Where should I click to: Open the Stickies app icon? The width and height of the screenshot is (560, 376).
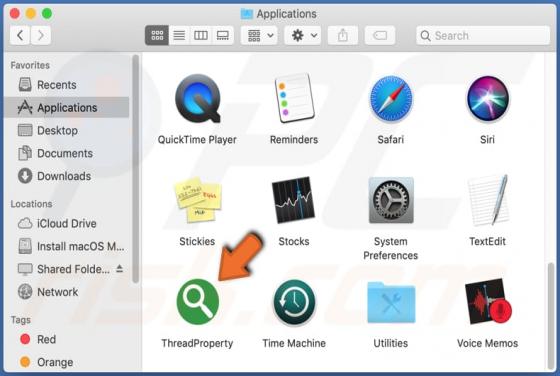click(x=198, y=200)
